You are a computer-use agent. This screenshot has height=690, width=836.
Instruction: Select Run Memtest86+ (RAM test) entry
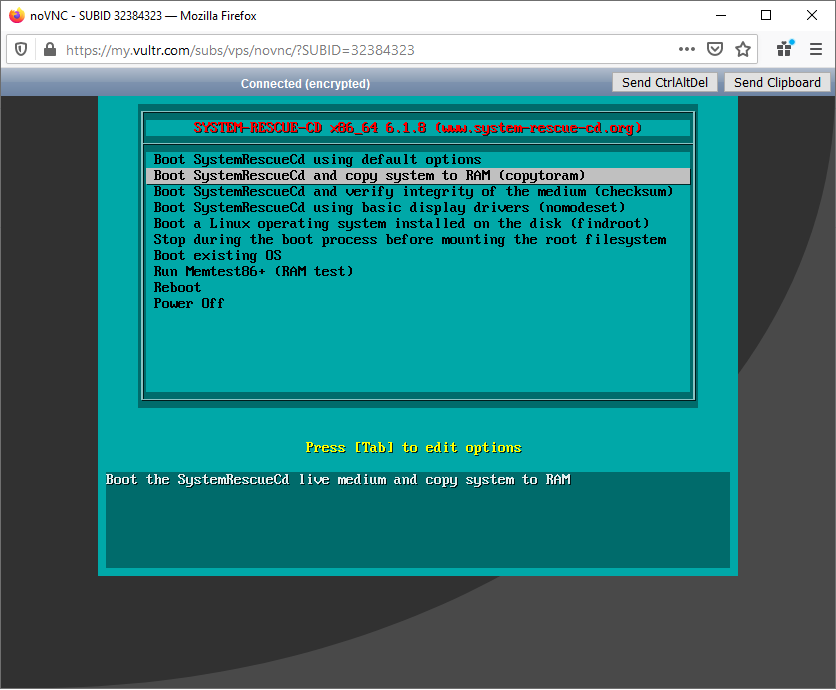click(419, 271)
